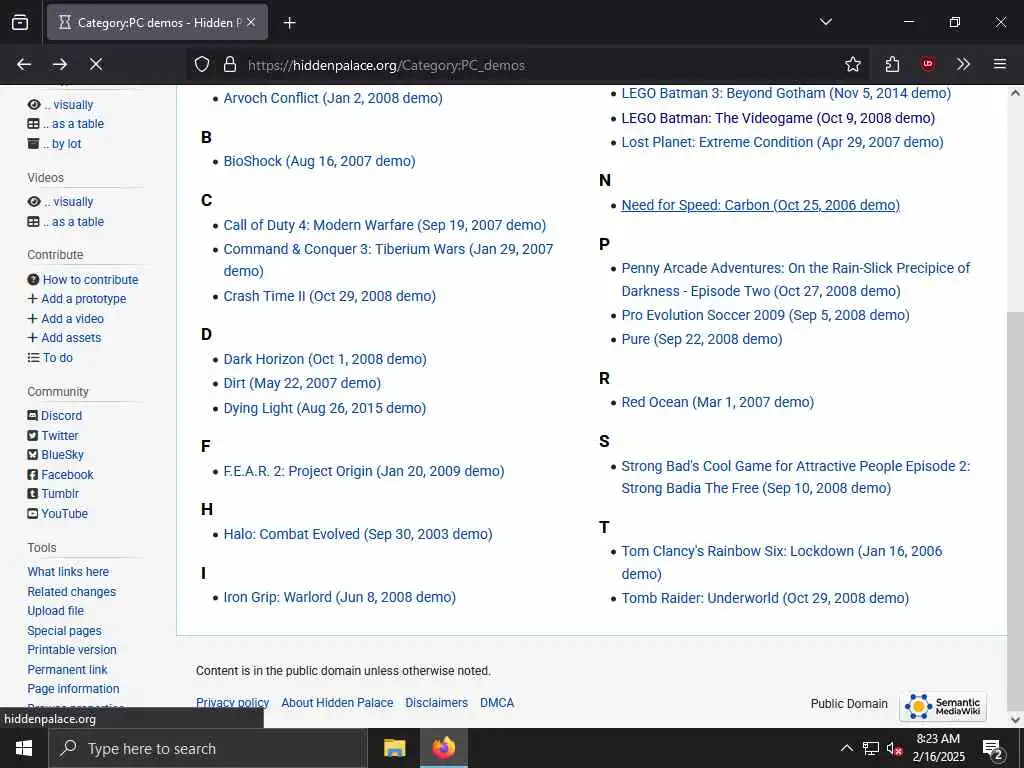
Task: Open the DMCA link
Action: 497,703
